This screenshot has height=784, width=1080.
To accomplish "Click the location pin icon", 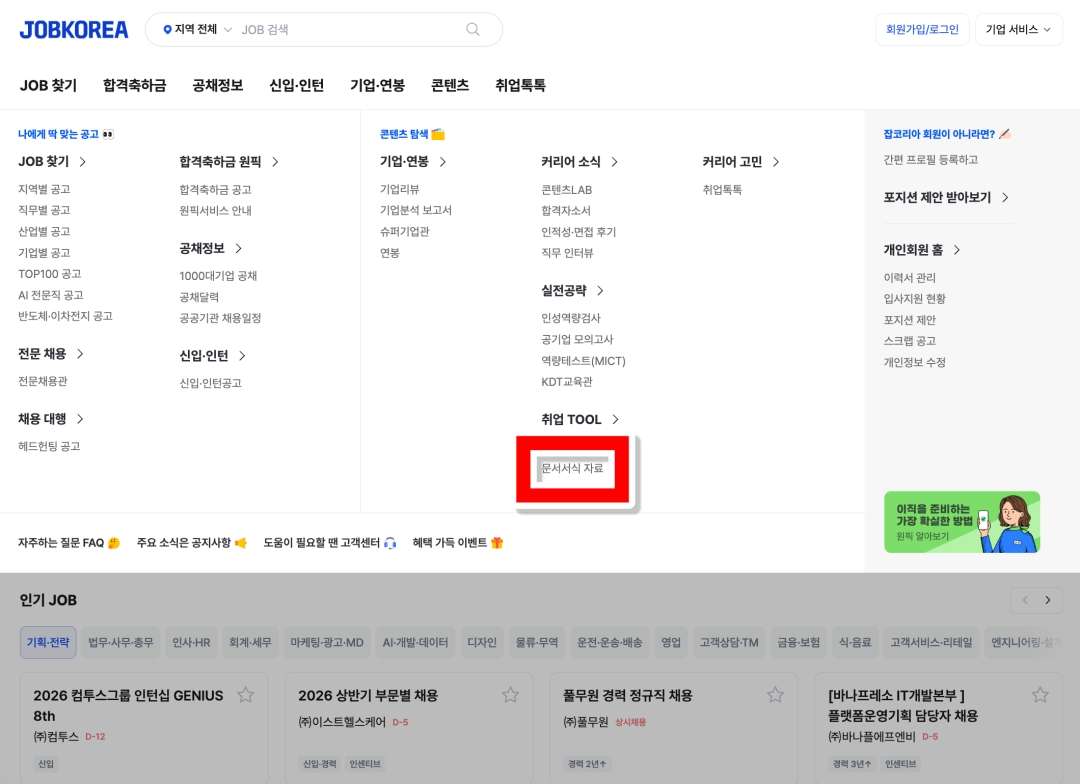I will (167, 30).
